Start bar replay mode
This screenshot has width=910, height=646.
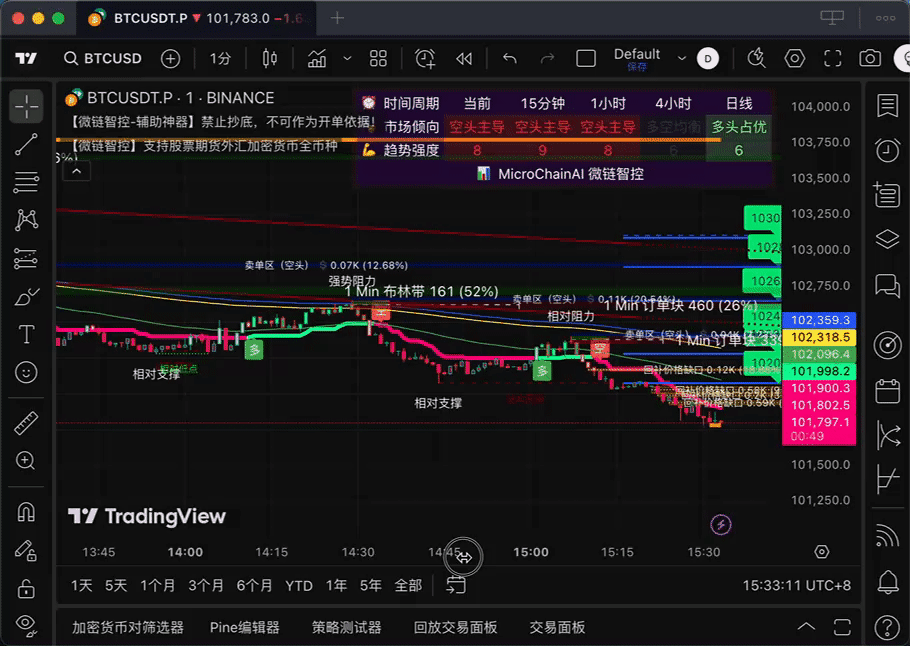(464, 58)
